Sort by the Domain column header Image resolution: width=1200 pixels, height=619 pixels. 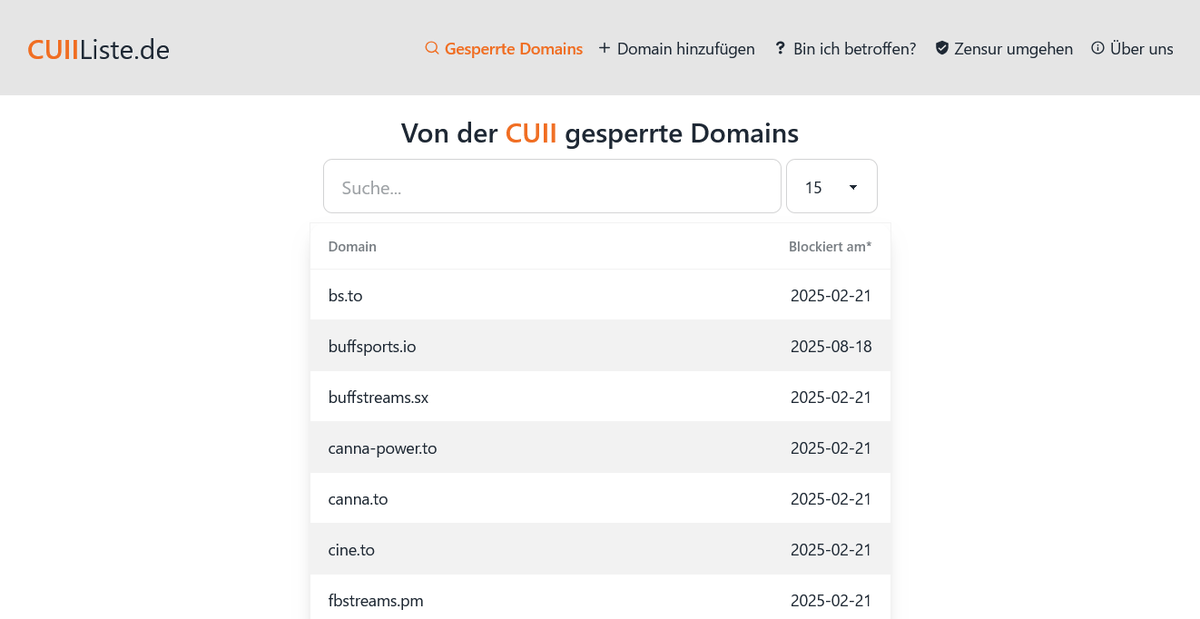tap(352, 246)
